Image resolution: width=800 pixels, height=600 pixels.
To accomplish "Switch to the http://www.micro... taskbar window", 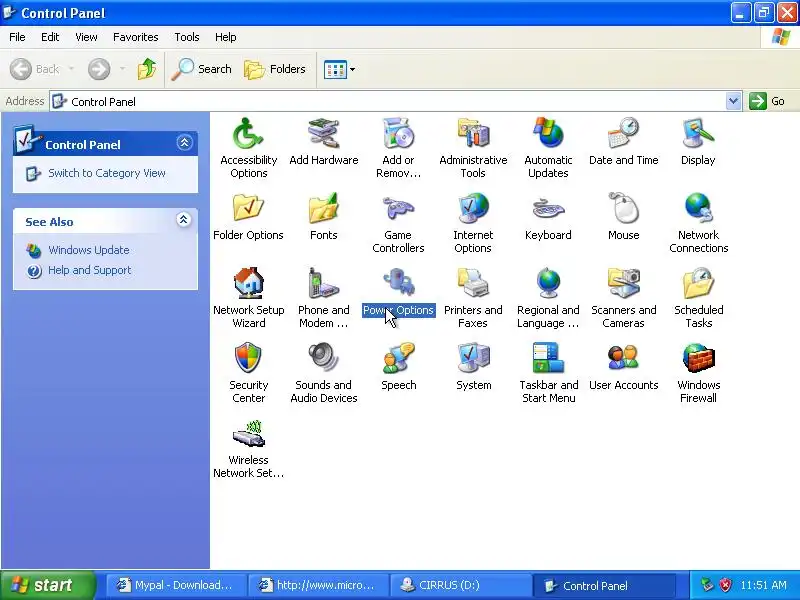I will 317,585.
